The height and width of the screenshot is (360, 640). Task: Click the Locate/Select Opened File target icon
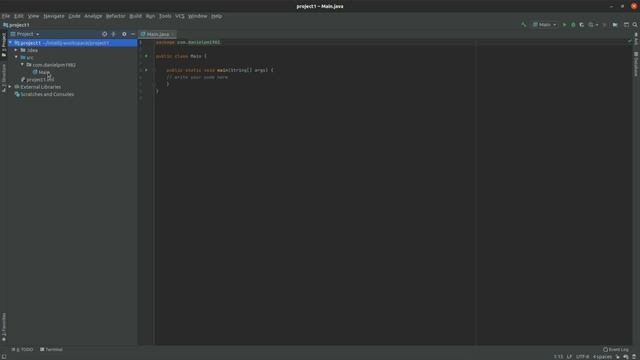tap(104, 34)
